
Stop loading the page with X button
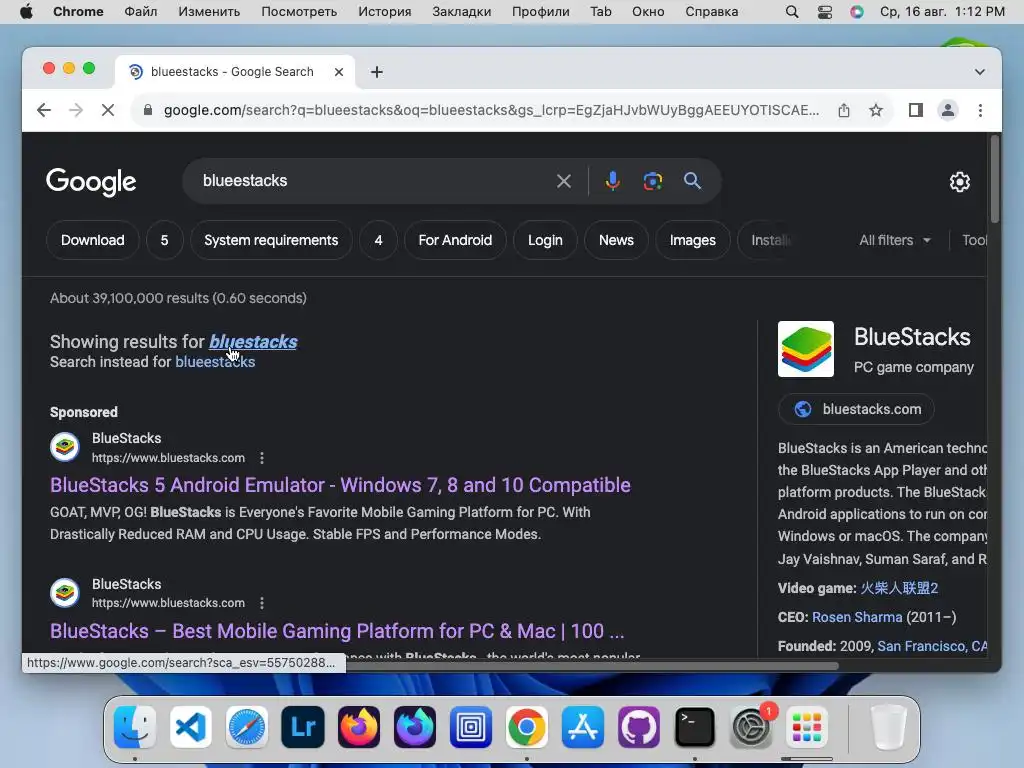108,110
